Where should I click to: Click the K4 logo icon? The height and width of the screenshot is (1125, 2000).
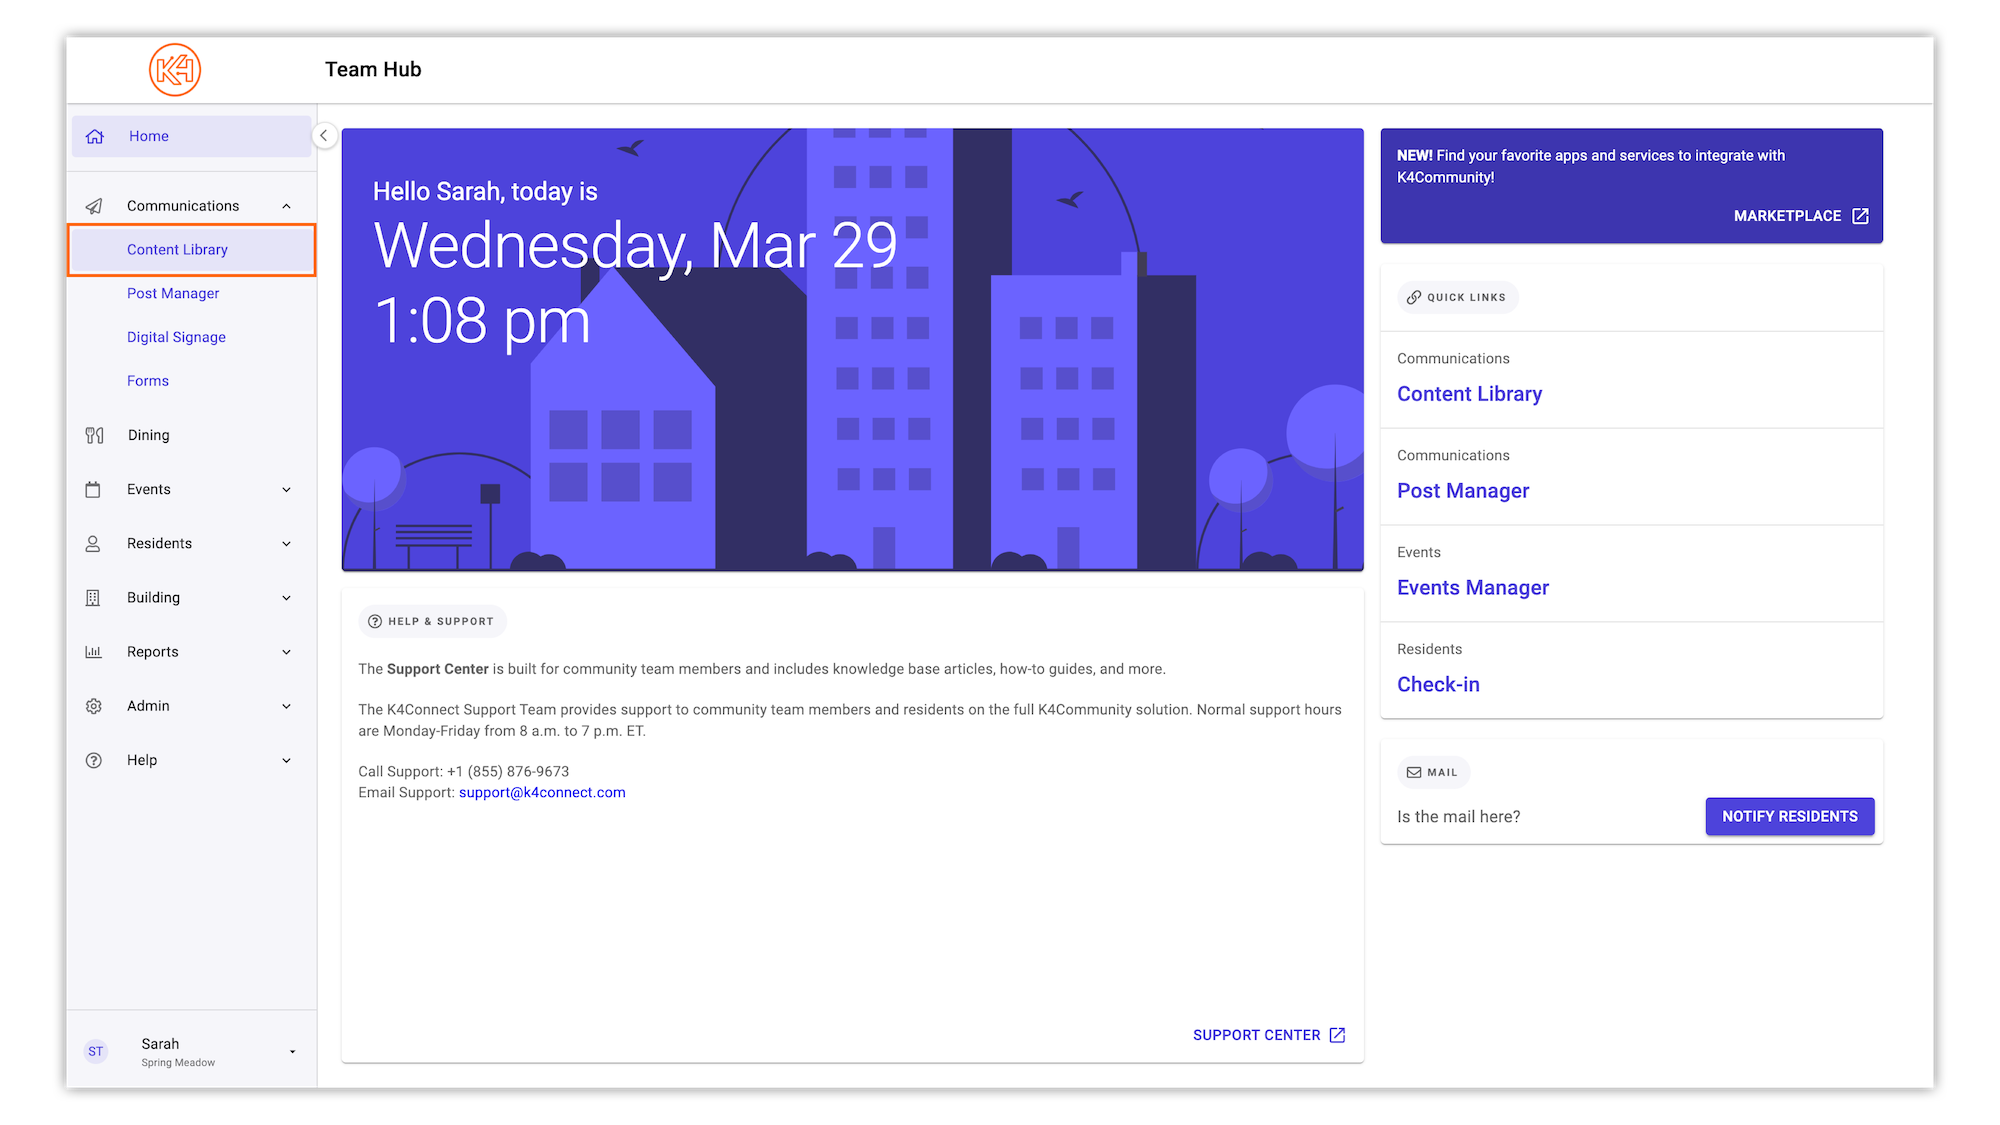click(175, 70)
